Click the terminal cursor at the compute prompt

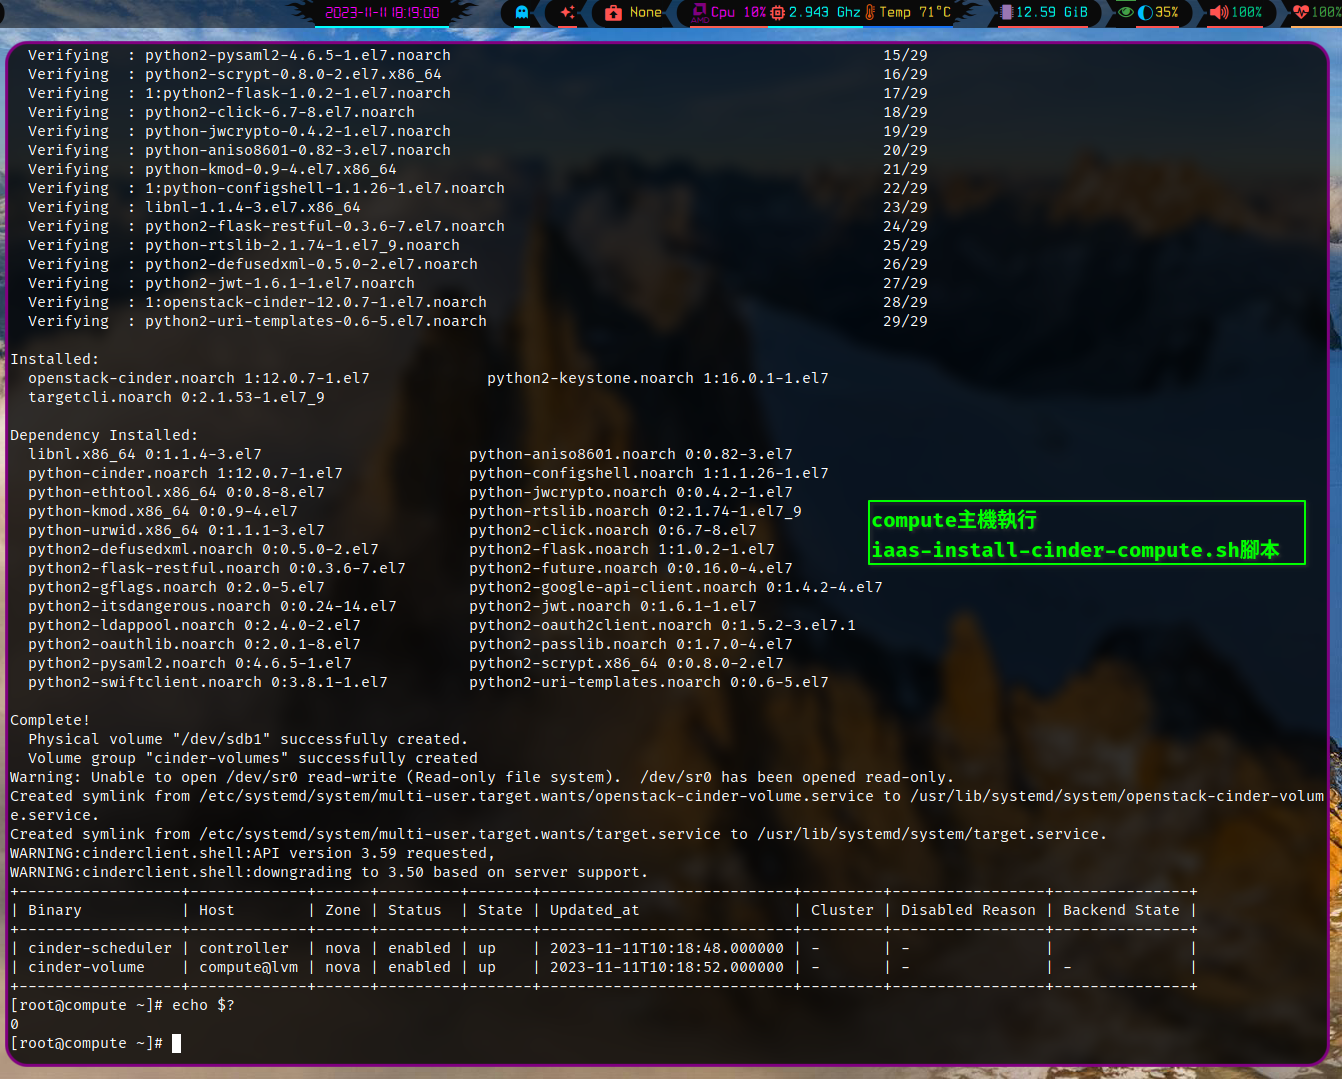pyautogui.click(x=177, y=1043)
